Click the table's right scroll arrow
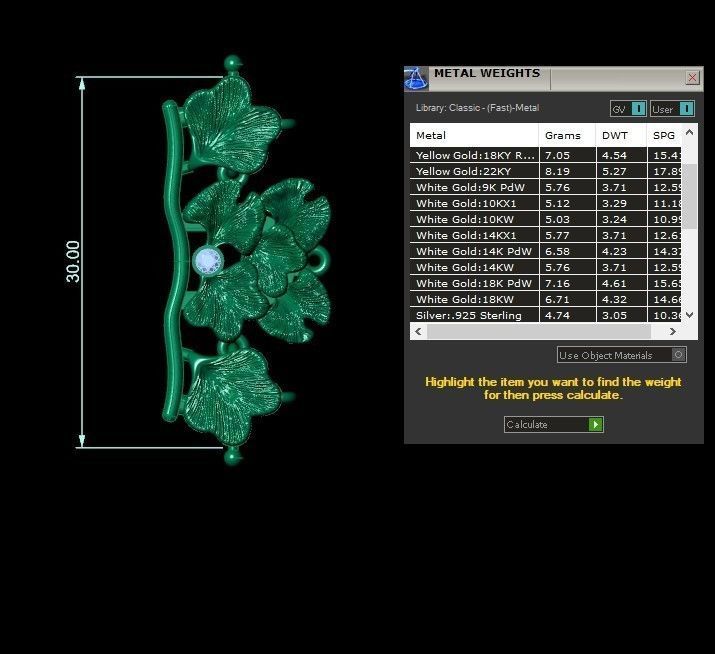 pos(673,332)
